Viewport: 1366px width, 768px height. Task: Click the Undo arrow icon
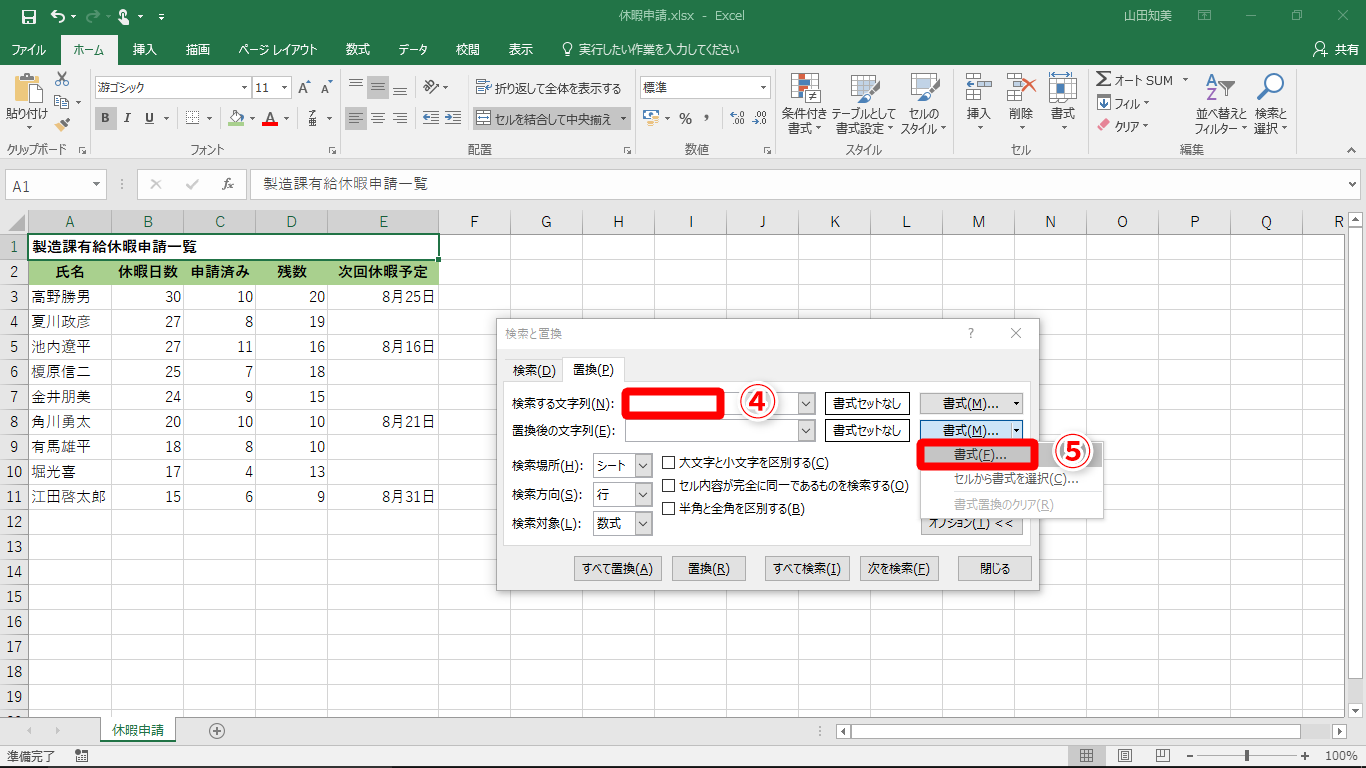[57, 16]
